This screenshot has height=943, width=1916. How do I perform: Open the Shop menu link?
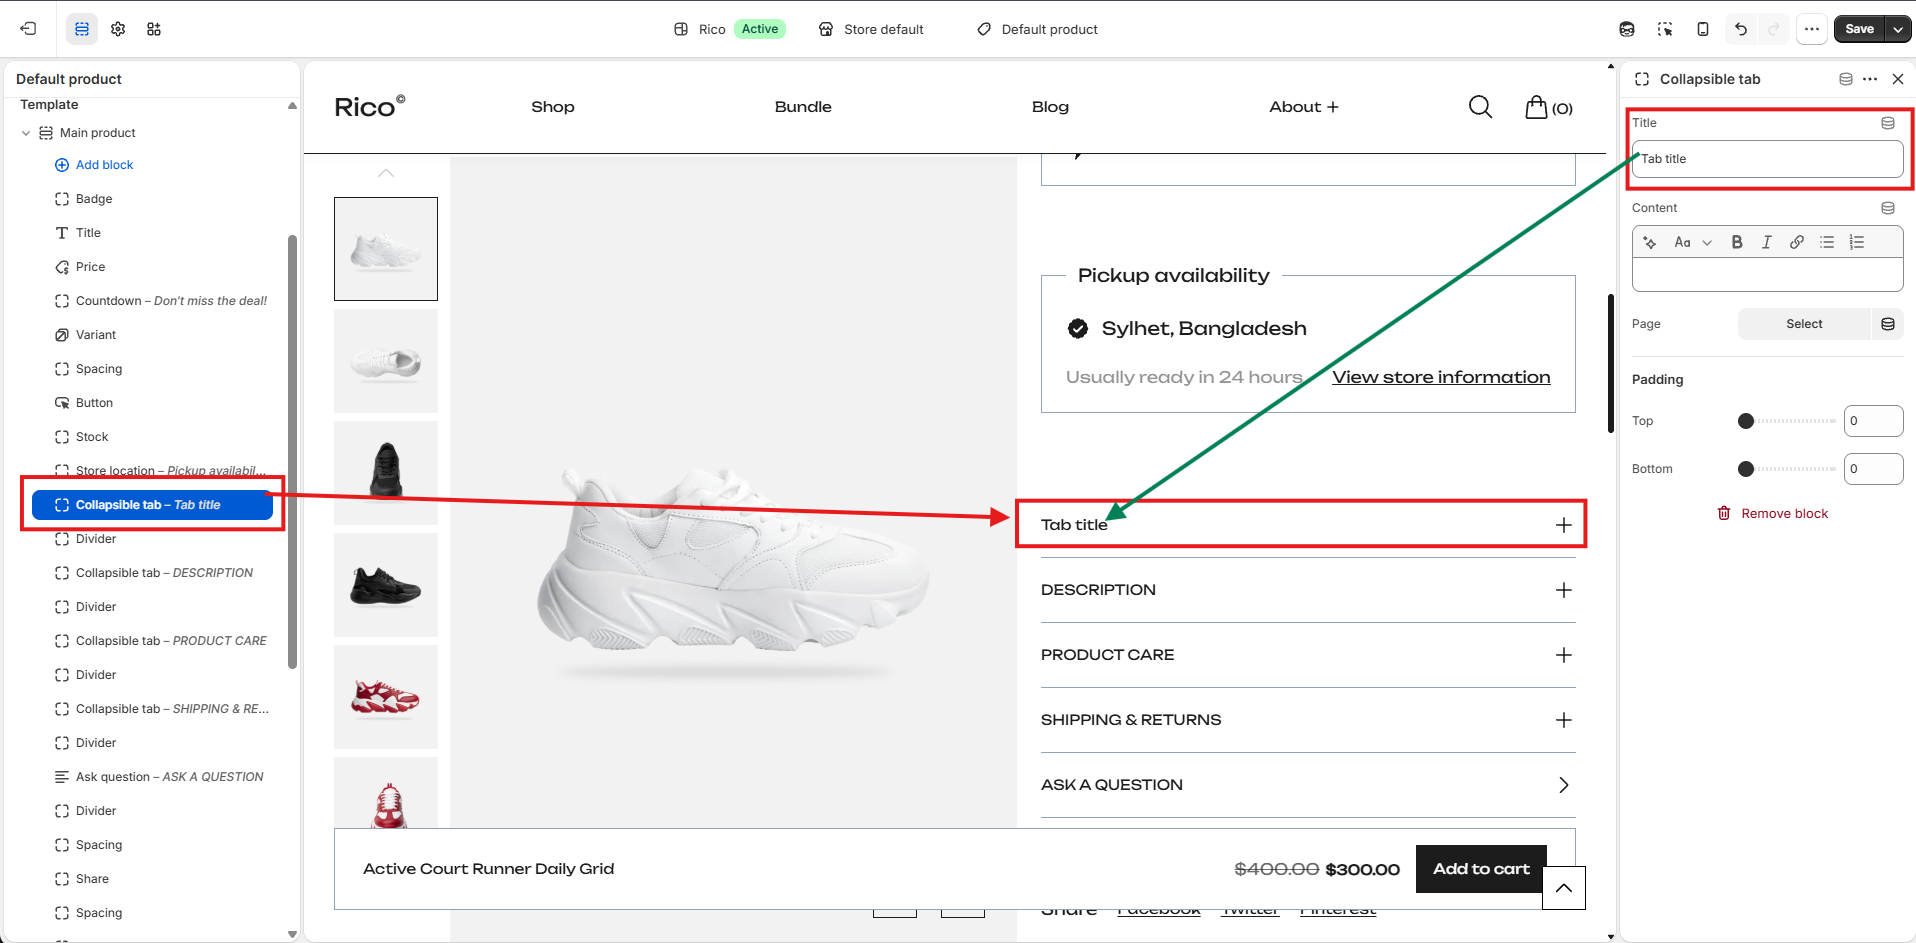pyautogui.click(x=553, y=107)
